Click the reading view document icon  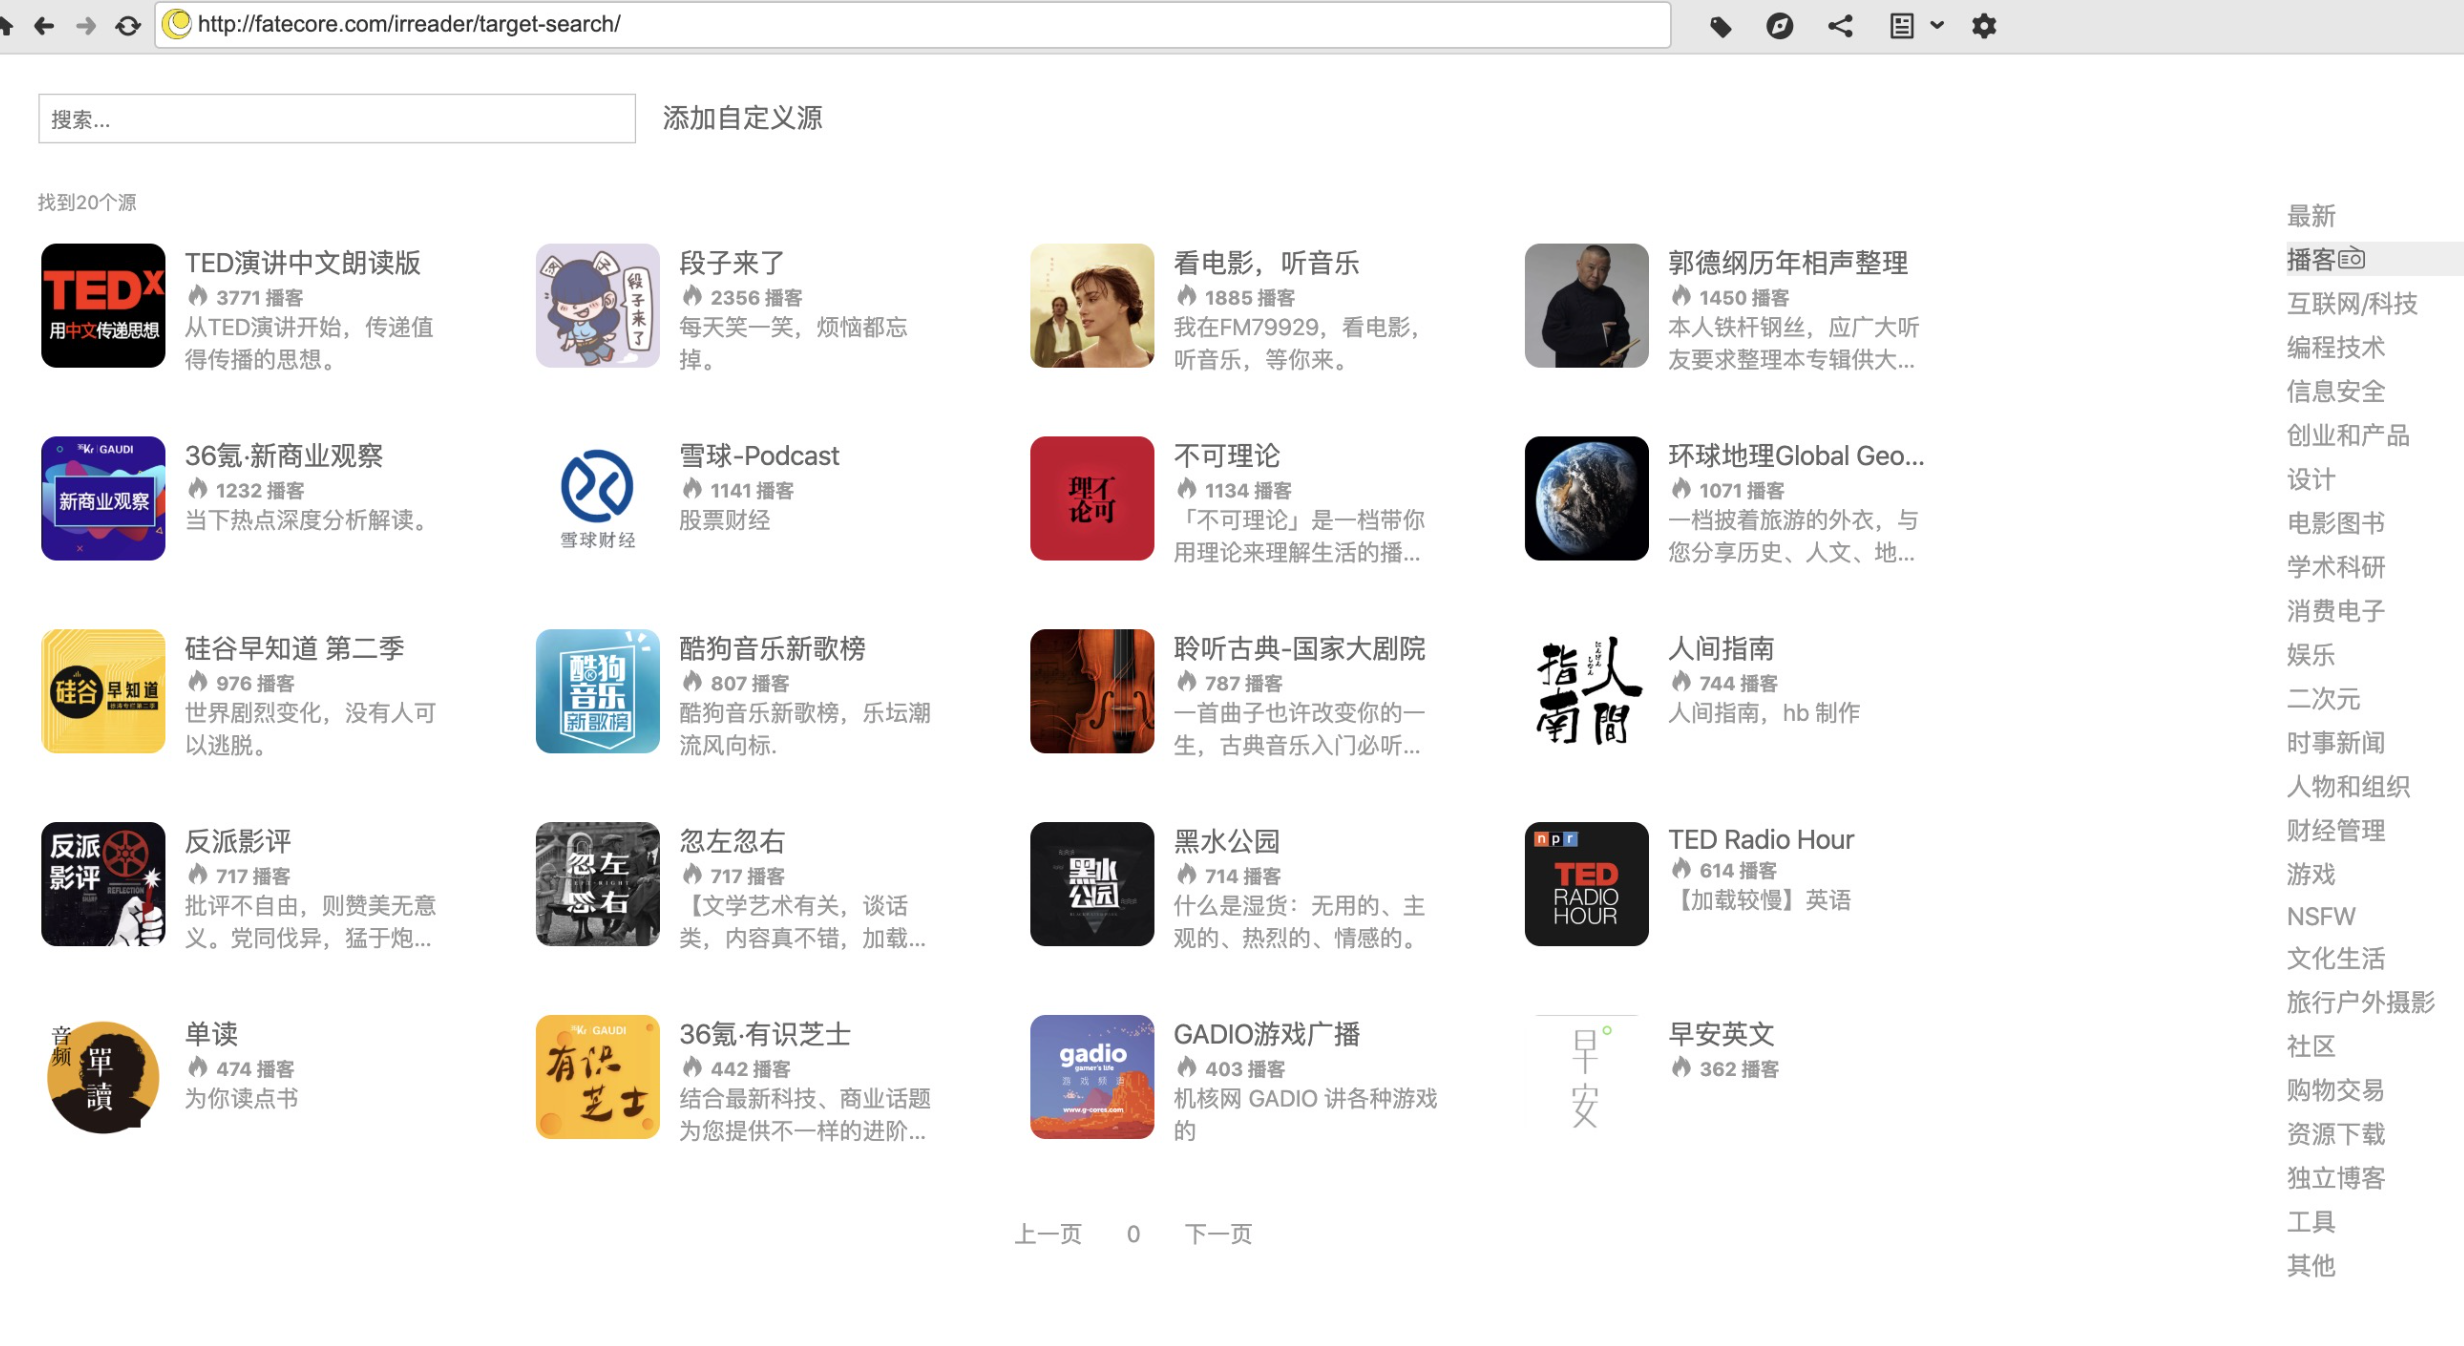(x=1903, y=25)
